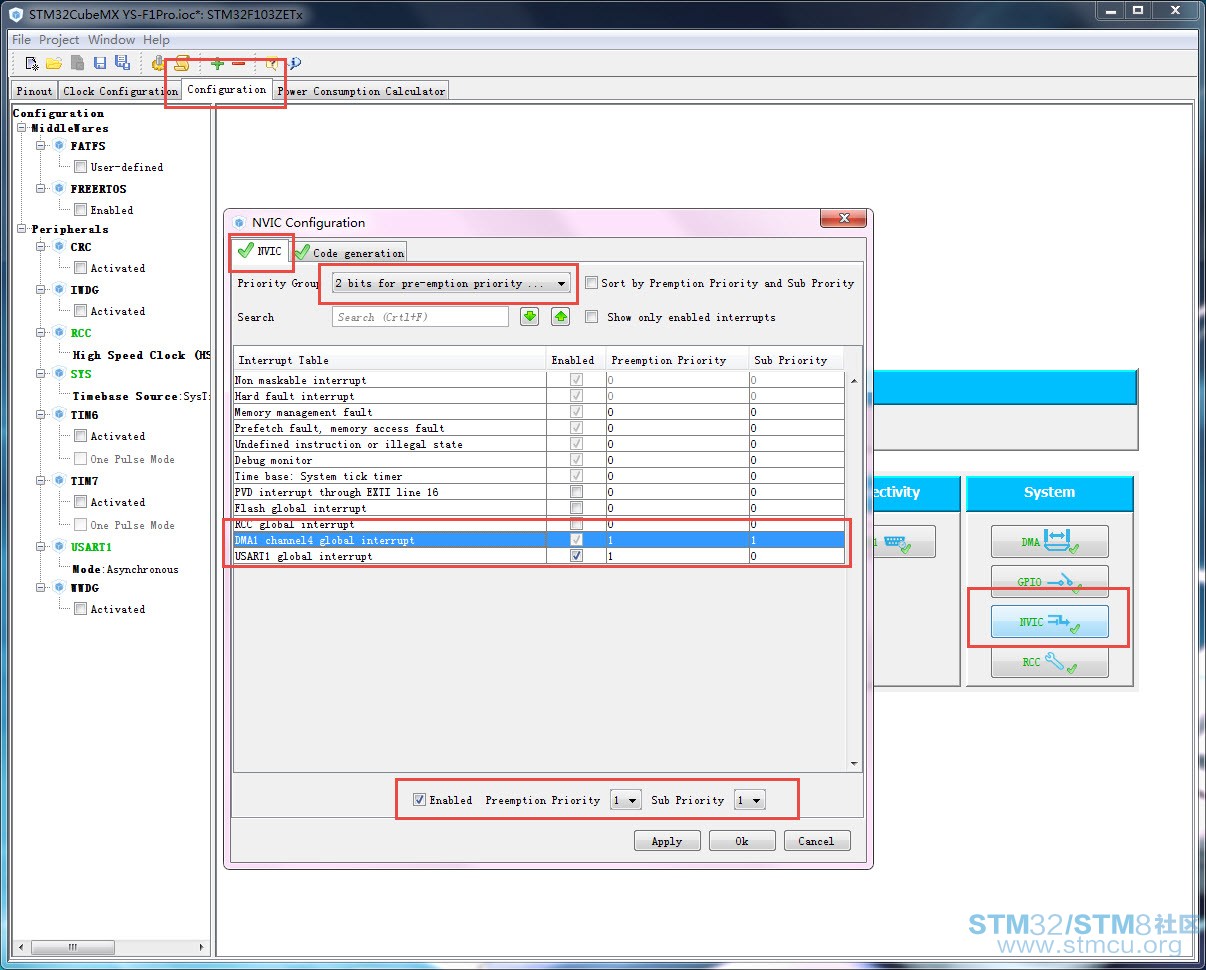This screenshot has width=1206, height=970.
Task: Open the DMA system configuration button
Action: [x=1049, y=541]
